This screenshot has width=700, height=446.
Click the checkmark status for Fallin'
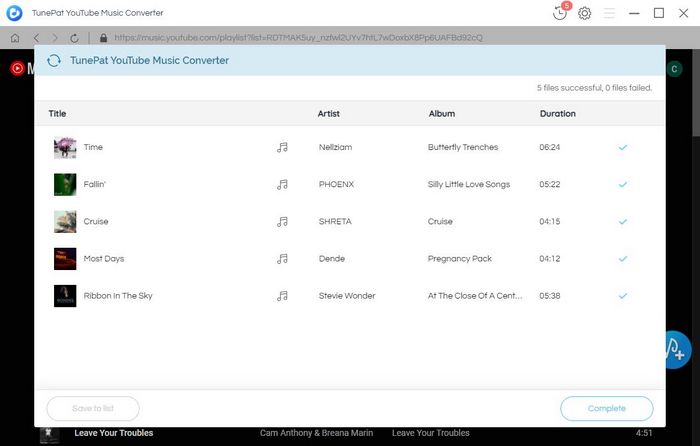pyautogui.click(x=623, y=184)
